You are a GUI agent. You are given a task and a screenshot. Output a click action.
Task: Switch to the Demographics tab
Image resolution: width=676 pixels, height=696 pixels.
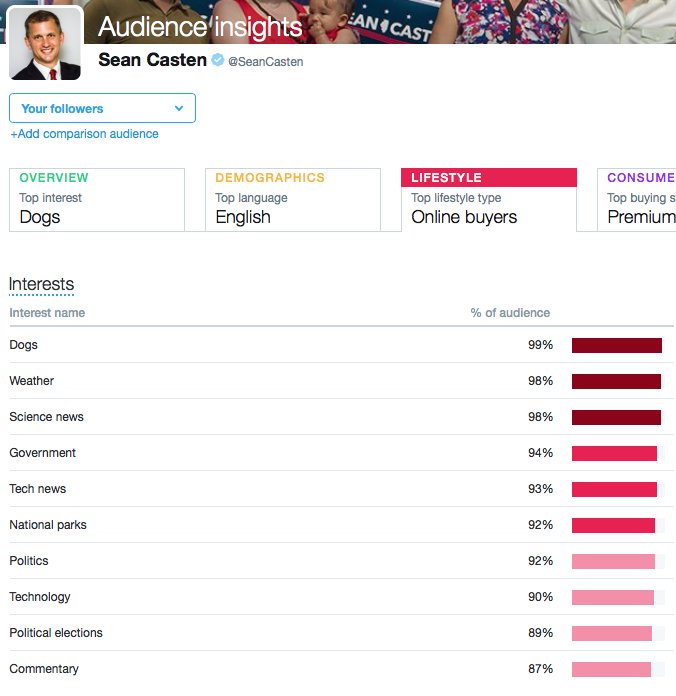point(293,200)
